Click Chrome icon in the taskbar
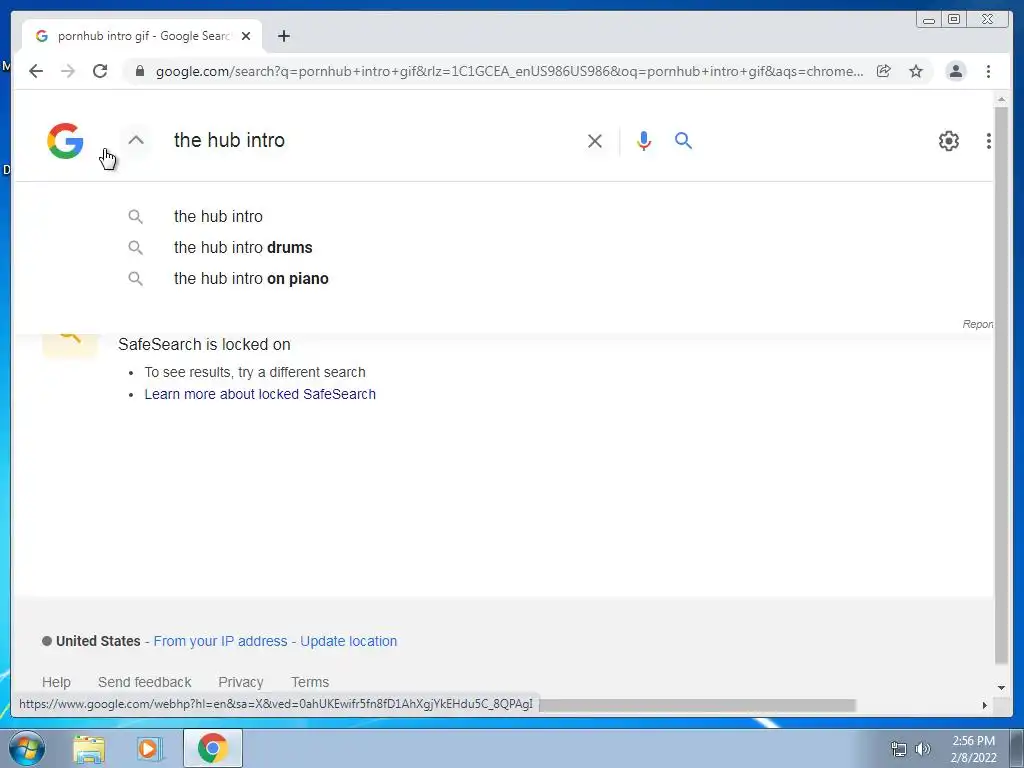 pyautogui.click(x=212, y=748)
